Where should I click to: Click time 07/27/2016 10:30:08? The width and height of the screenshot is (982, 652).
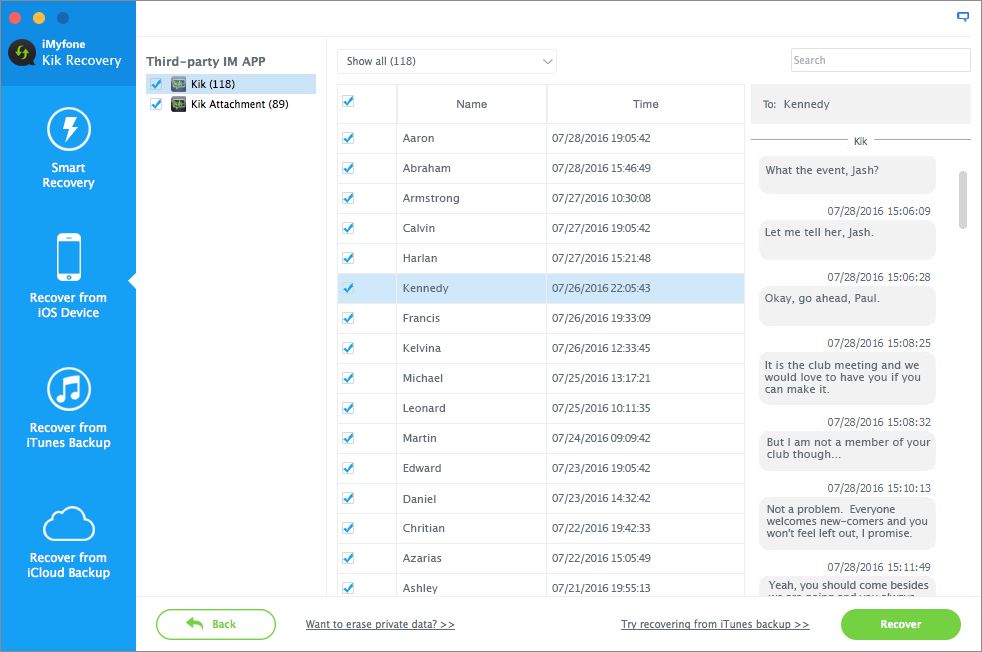click(601, 198)
